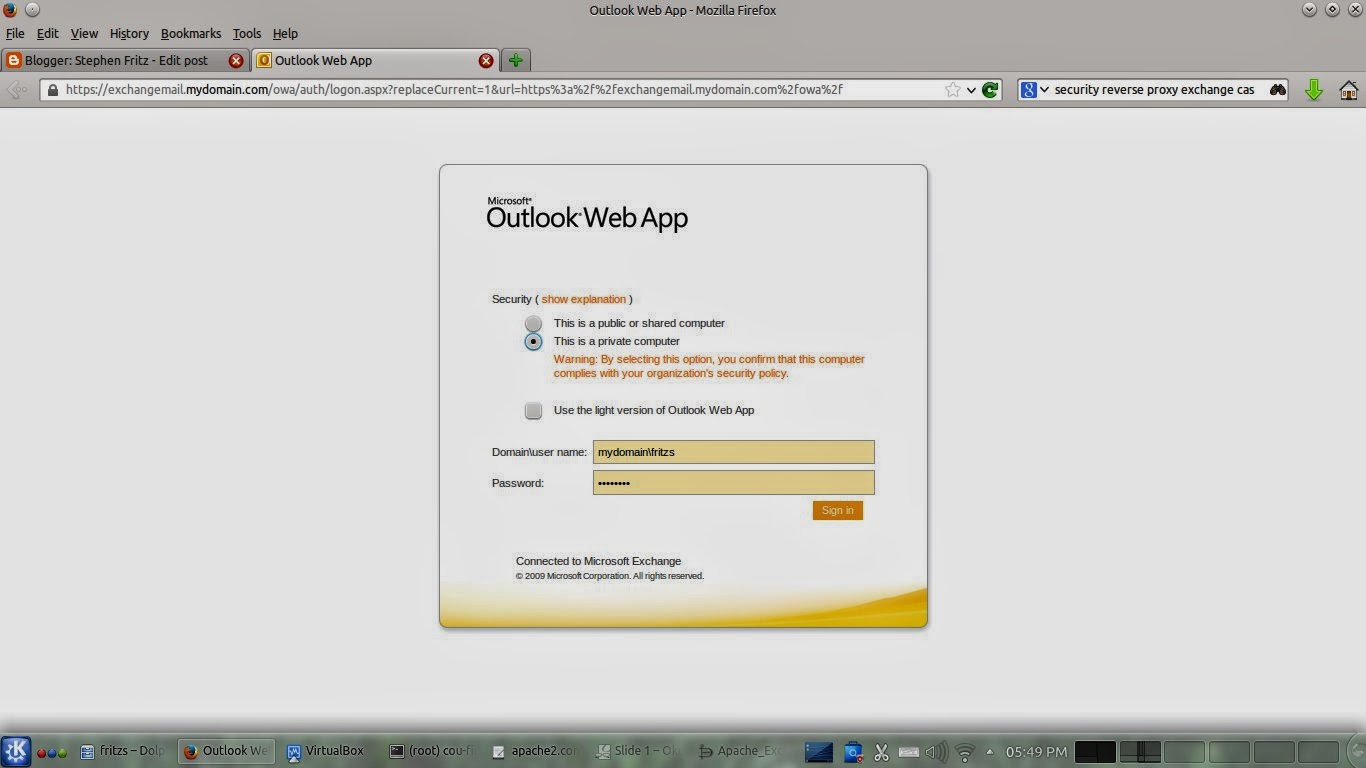Click the Domain\user name field

coord(734,452)
